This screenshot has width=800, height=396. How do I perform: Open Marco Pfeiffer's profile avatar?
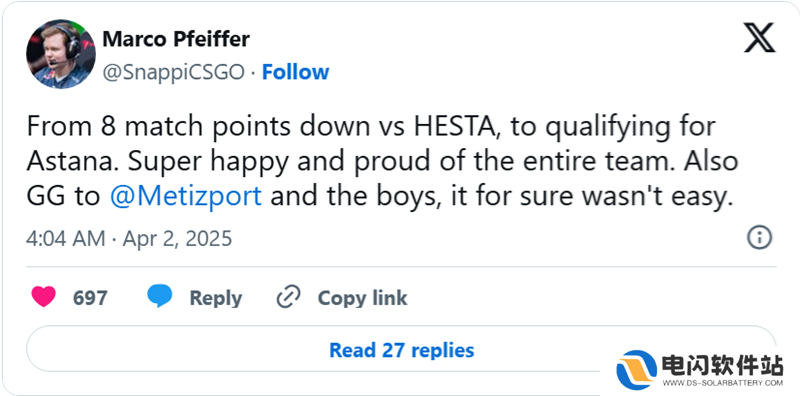(x=61, y=54)
